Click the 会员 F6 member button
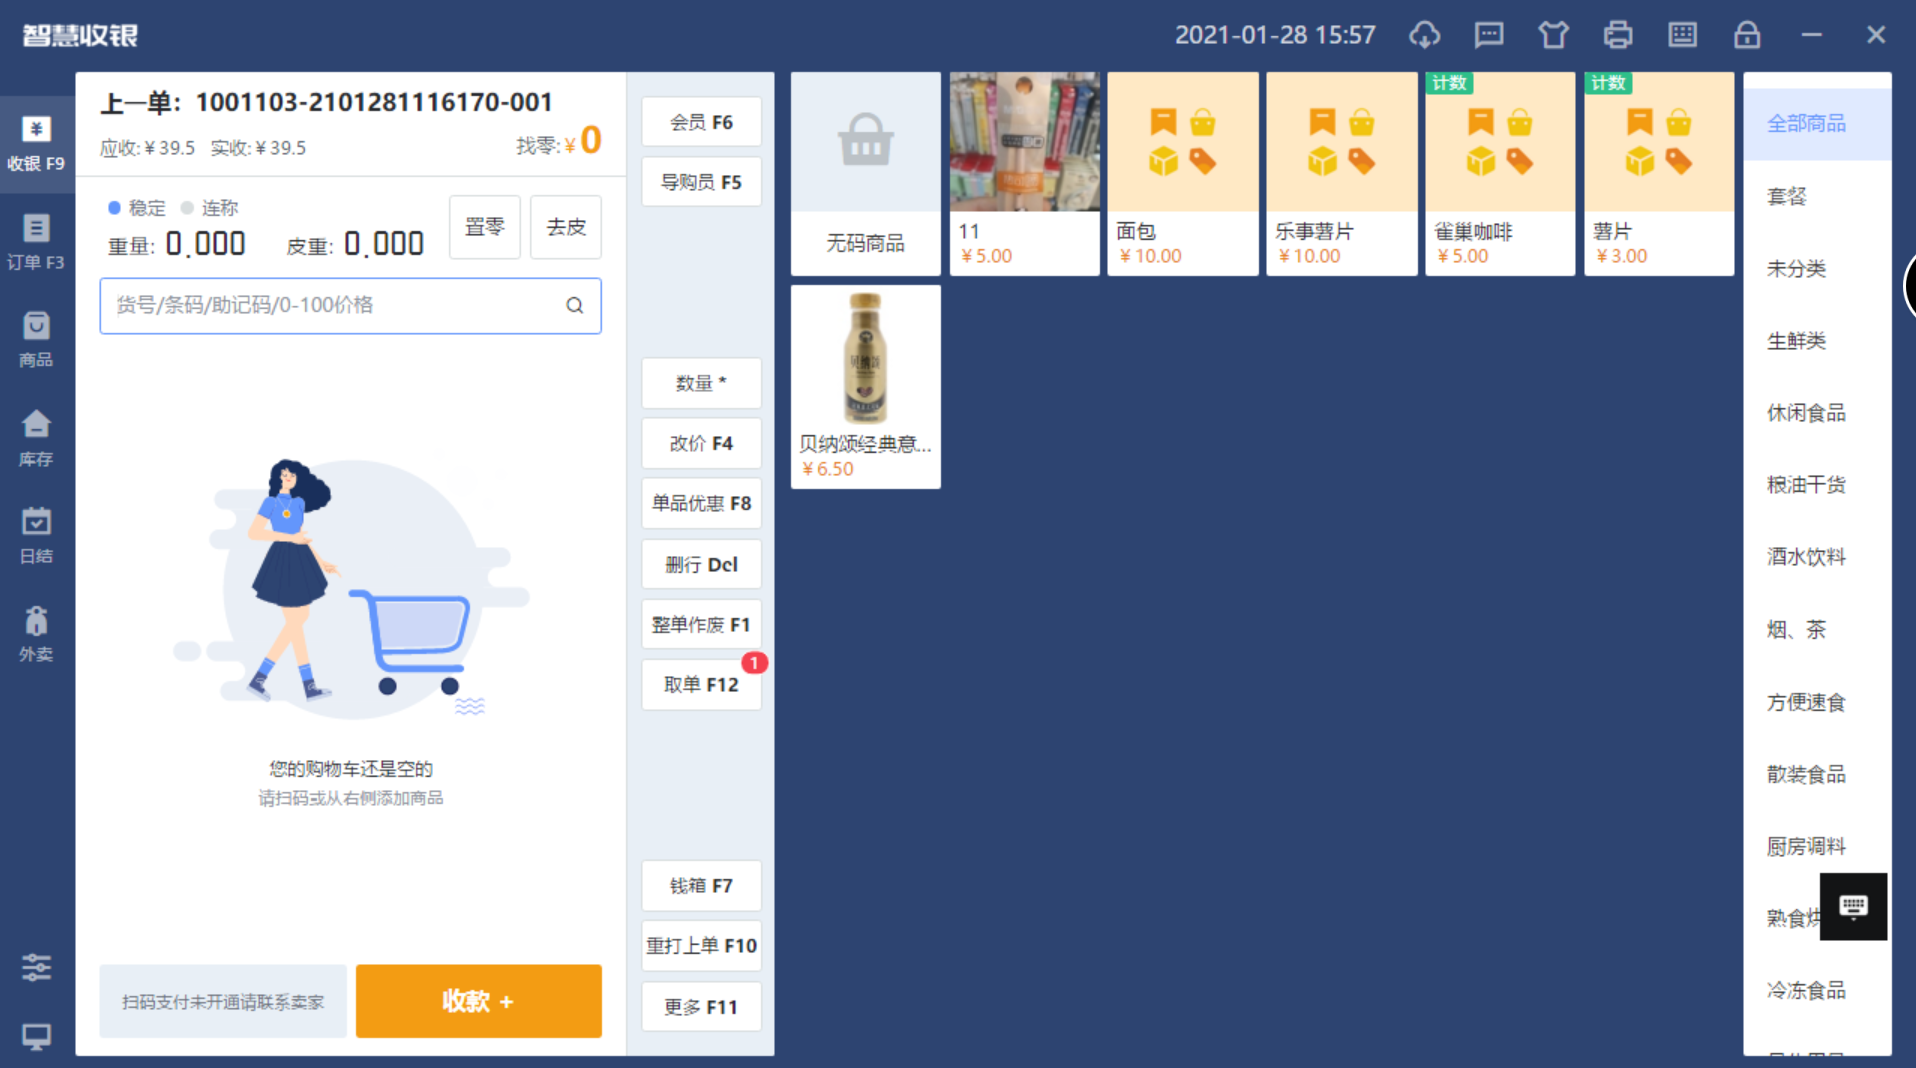 (700, 122)
